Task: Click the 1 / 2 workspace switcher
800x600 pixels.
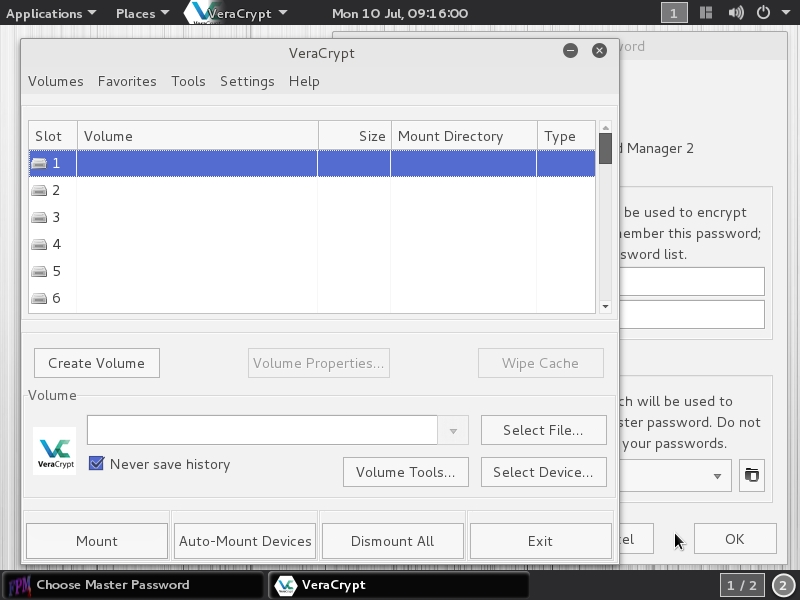Action: [742, 585]
